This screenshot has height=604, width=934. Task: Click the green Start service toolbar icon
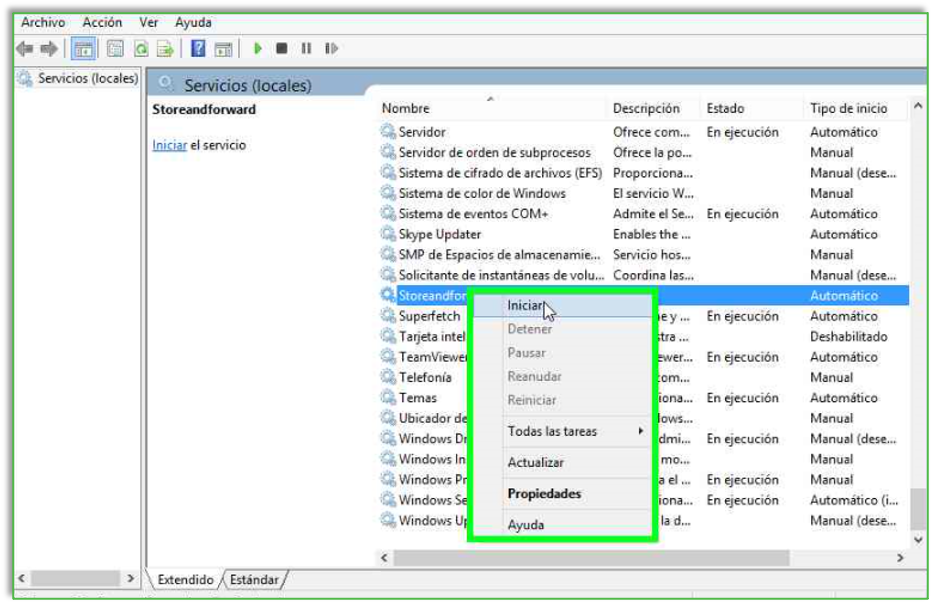pyautogui.click(x=258, y=48)
